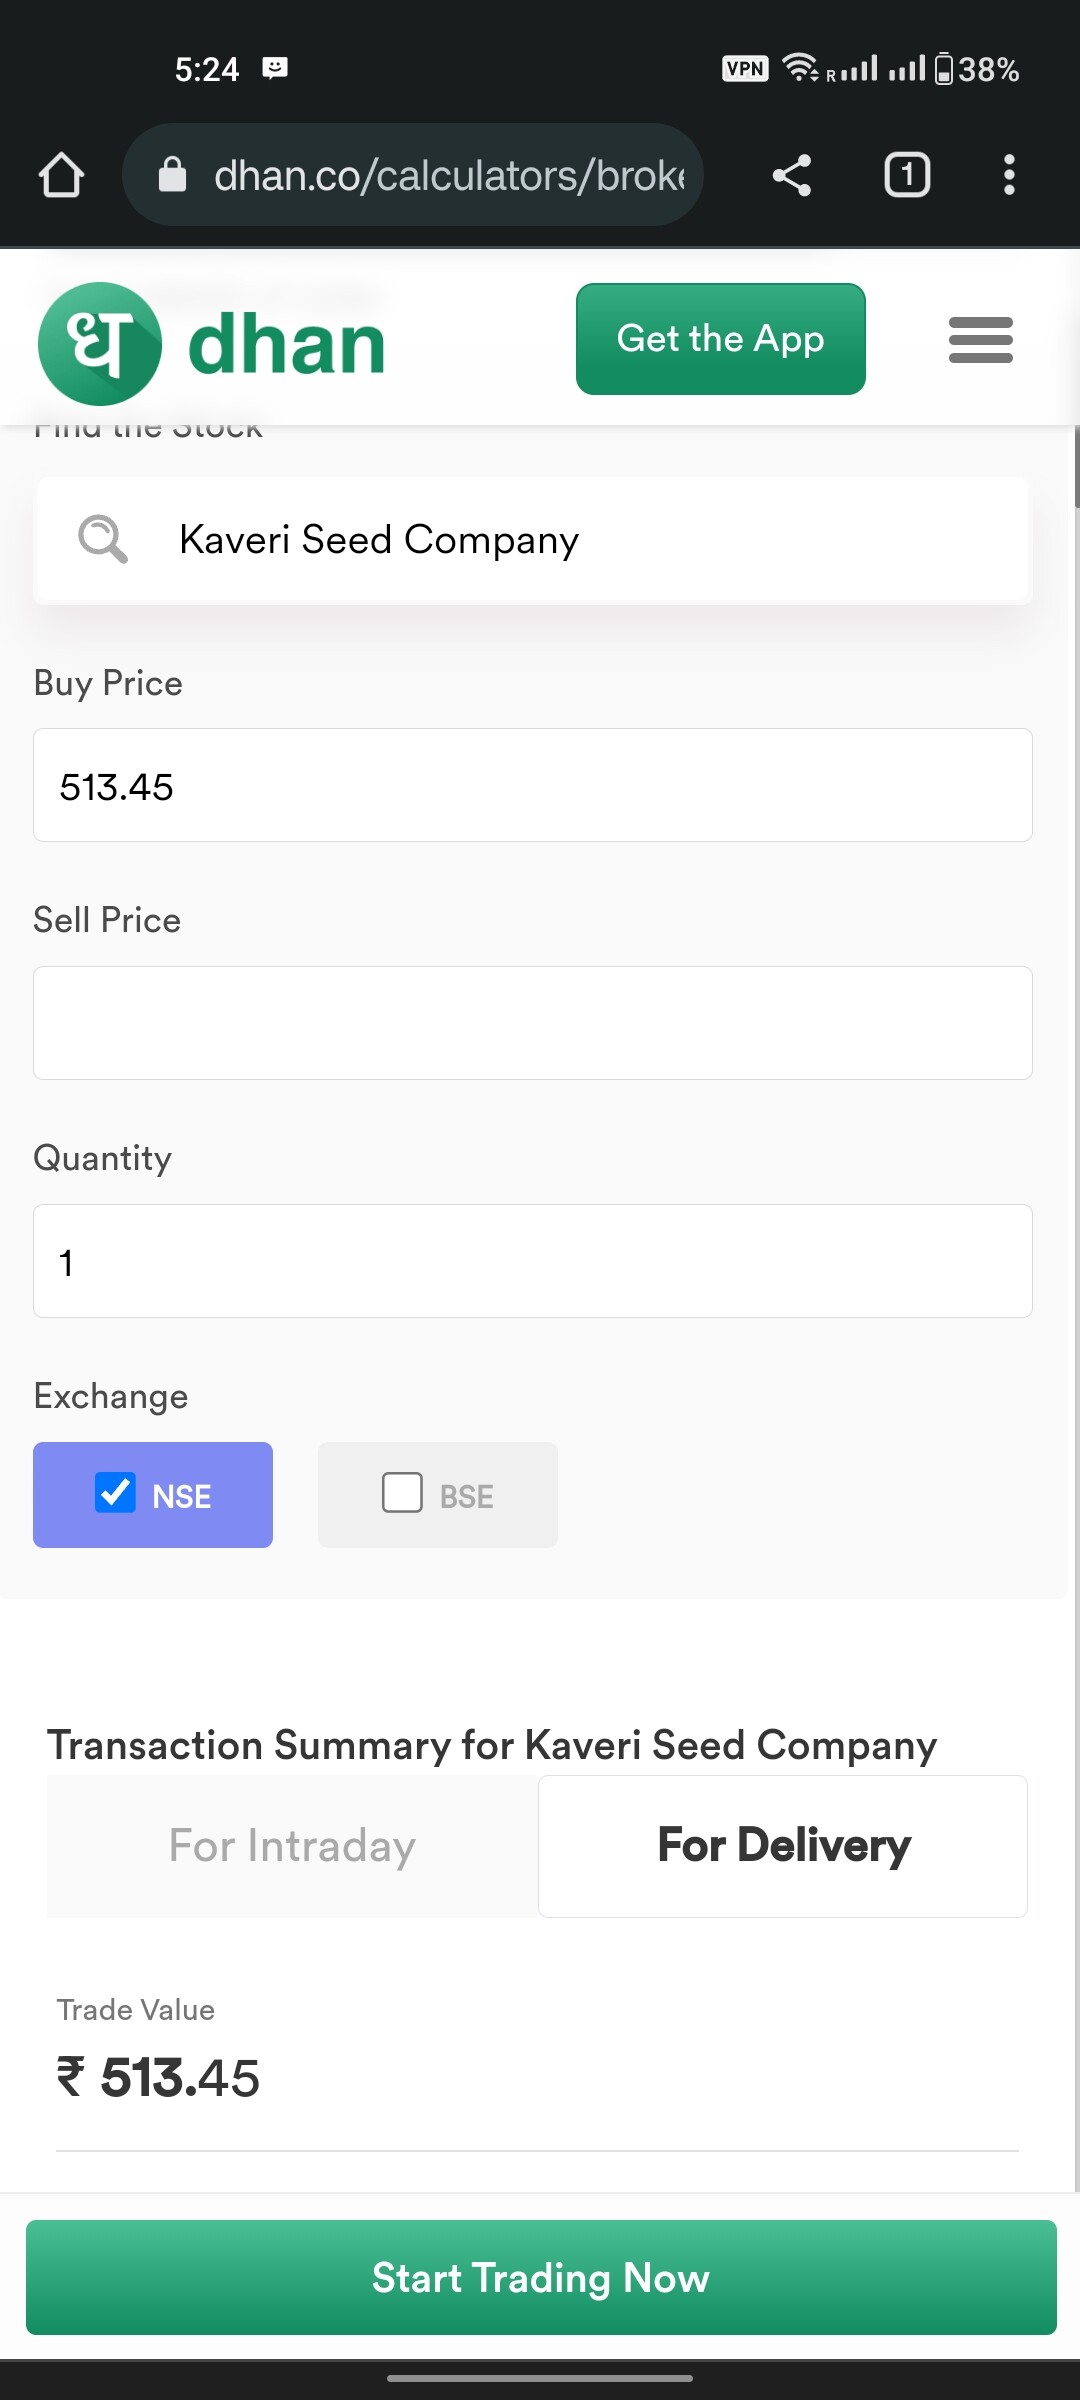
Task: Click the empty Sell Price field
Action: (x=533, y=1023)
